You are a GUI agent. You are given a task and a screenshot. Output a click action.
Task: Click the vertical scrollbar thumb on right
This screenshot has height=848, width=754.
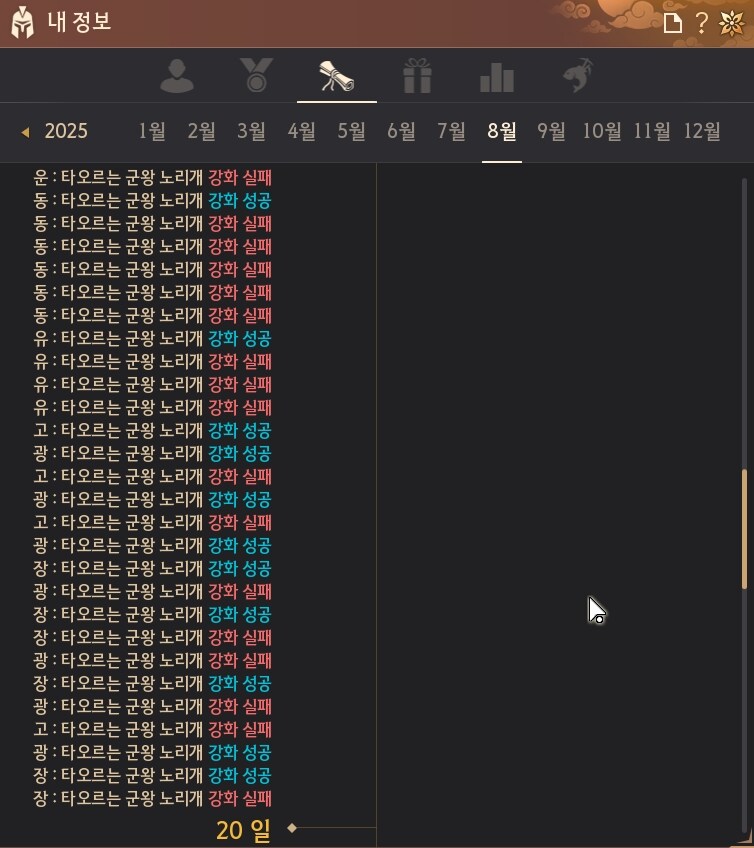click(x=744, y=528)
